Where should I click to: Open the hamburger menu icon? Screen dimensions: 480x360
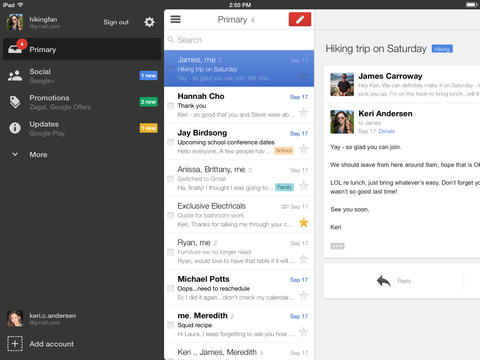175,19
